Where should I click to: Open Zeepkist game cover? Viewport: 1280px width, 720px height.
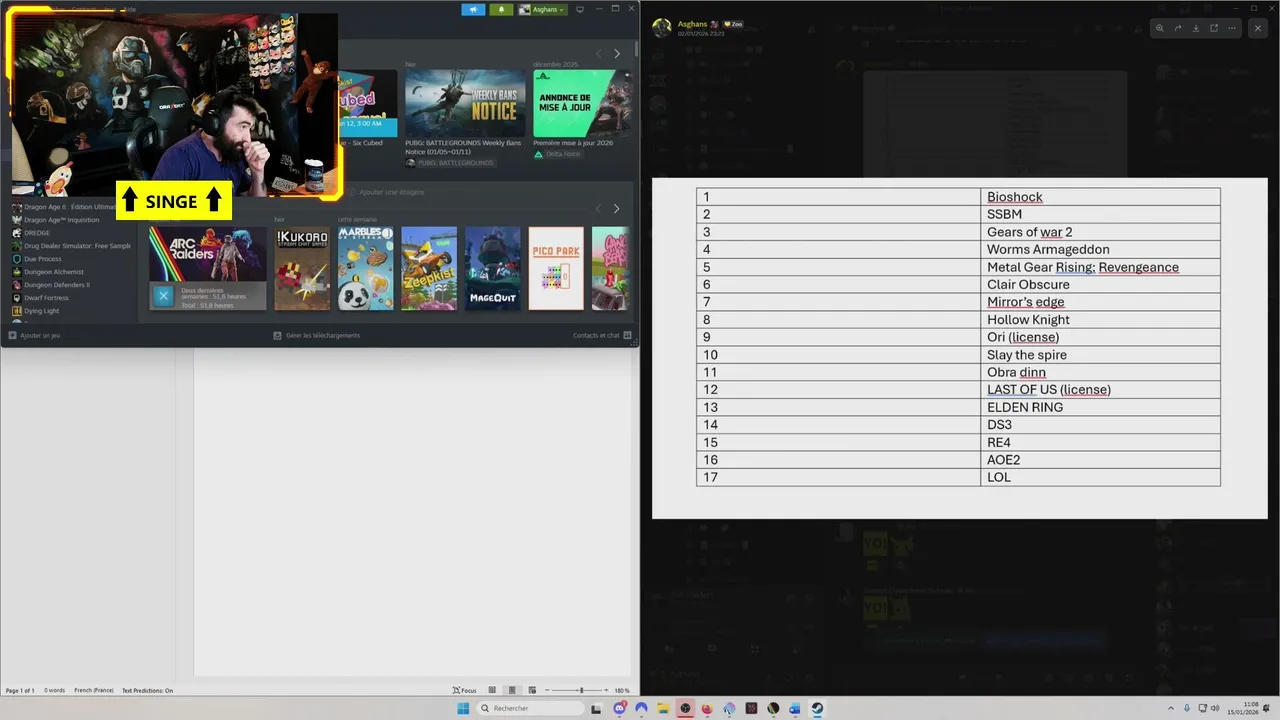(429, 268)
